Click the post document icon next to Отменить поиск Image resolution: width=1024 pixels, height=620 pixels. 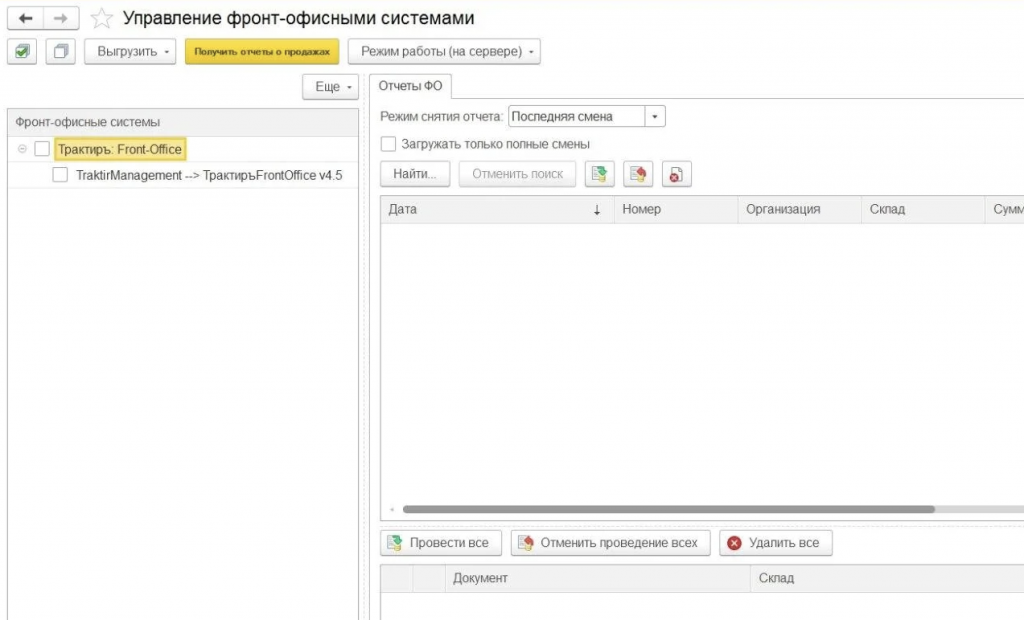click(x=600, y=174)
